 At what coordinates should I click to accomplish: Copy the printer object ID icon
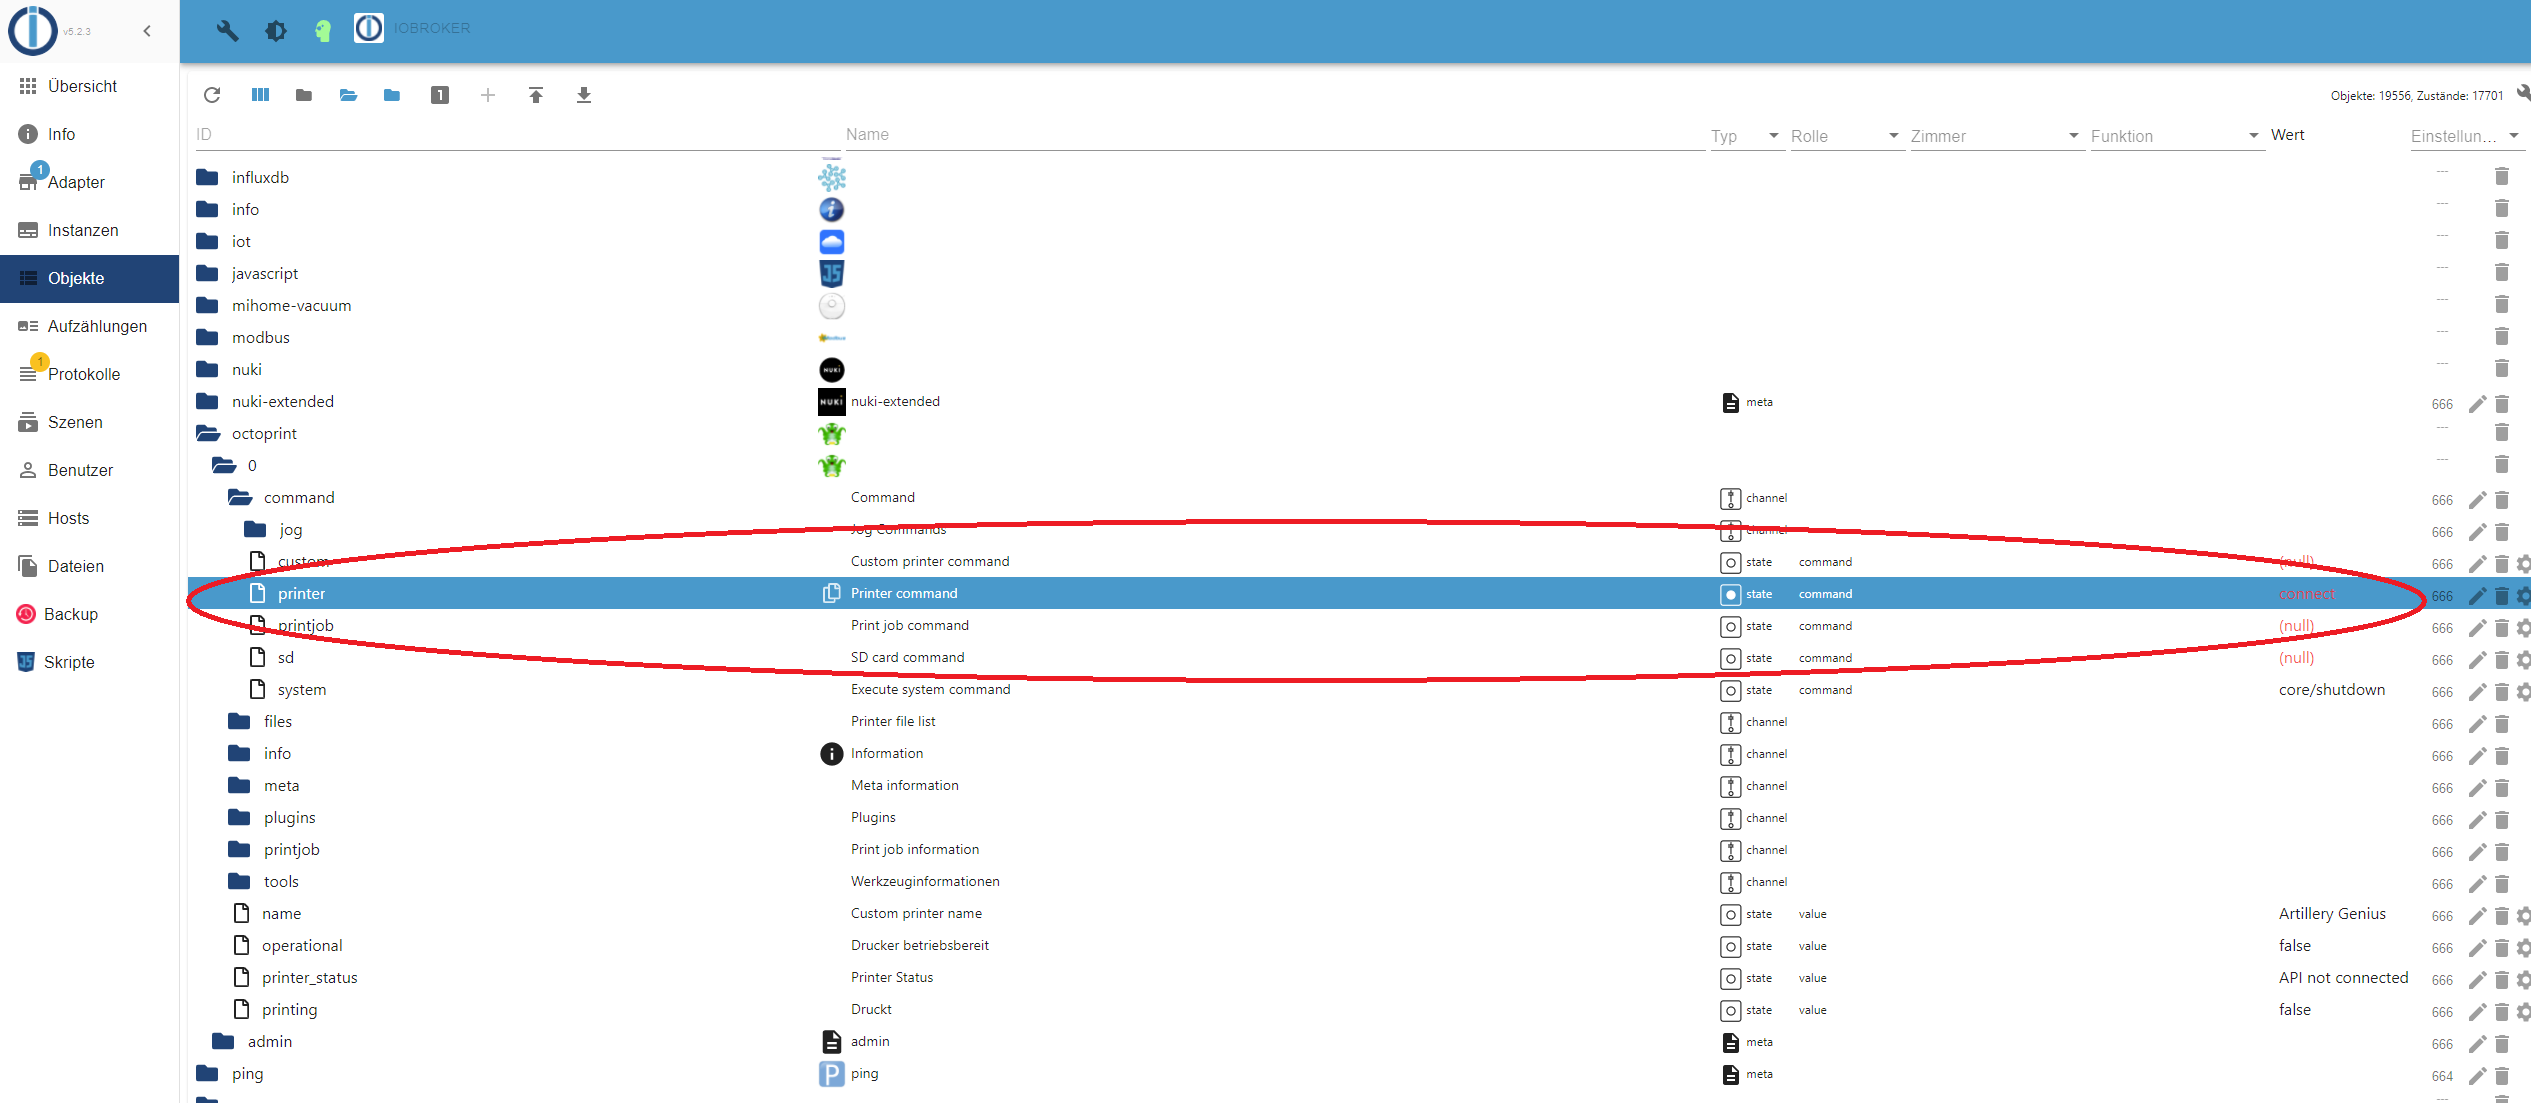831,593
